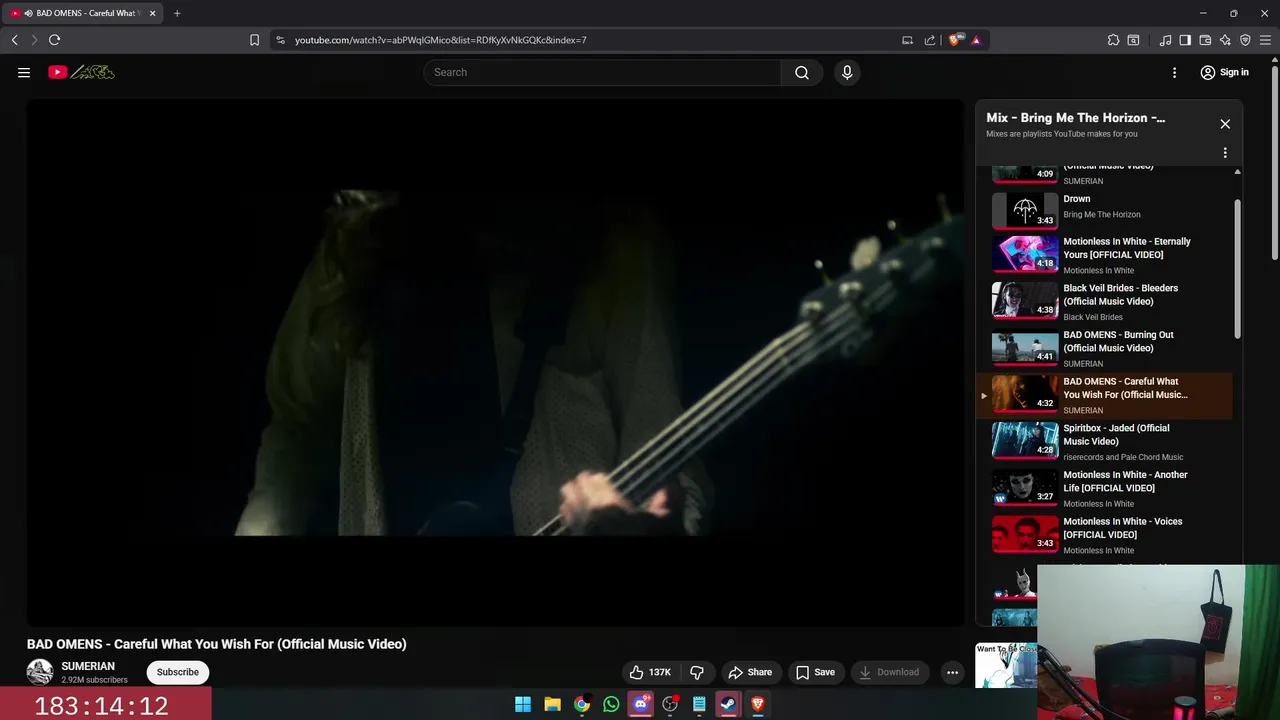Image resolution: width=1280 pixels, height=720 pixels.
Task: Open the SUMERIAN channel name link
Action: point(88,666)
